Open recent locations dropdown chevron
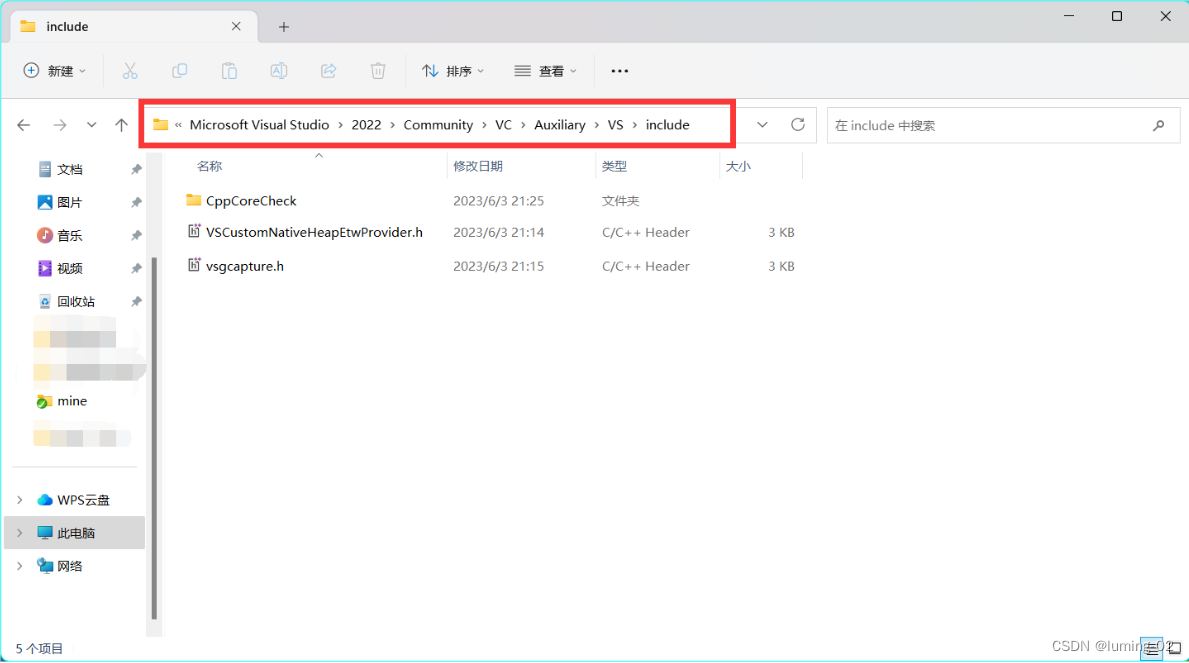Image resolution: width=1189 pixels, height=663 pixels. pos(91,125)
